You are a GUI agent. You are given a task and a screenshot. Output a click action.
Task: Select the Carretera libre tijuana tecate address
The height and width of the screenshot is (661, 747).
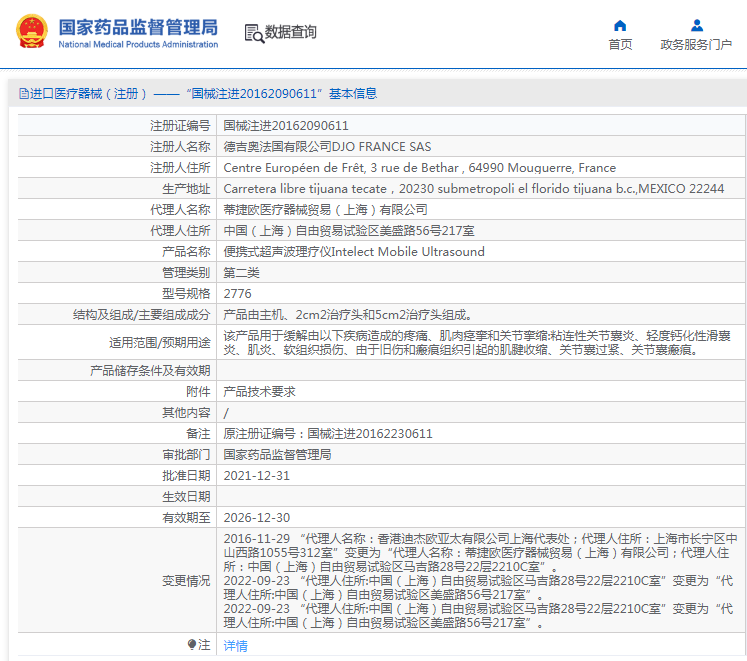474,189
